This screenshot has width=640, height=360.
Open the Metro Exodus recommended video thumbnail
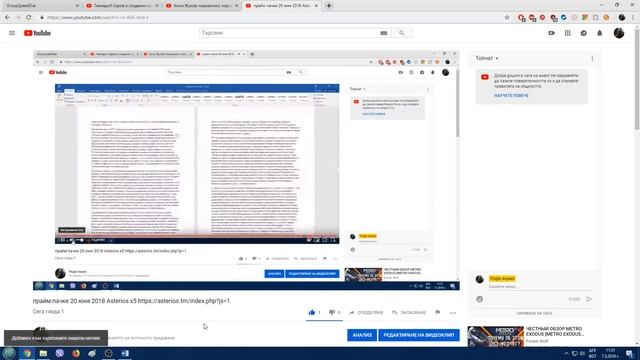[496, 337]
